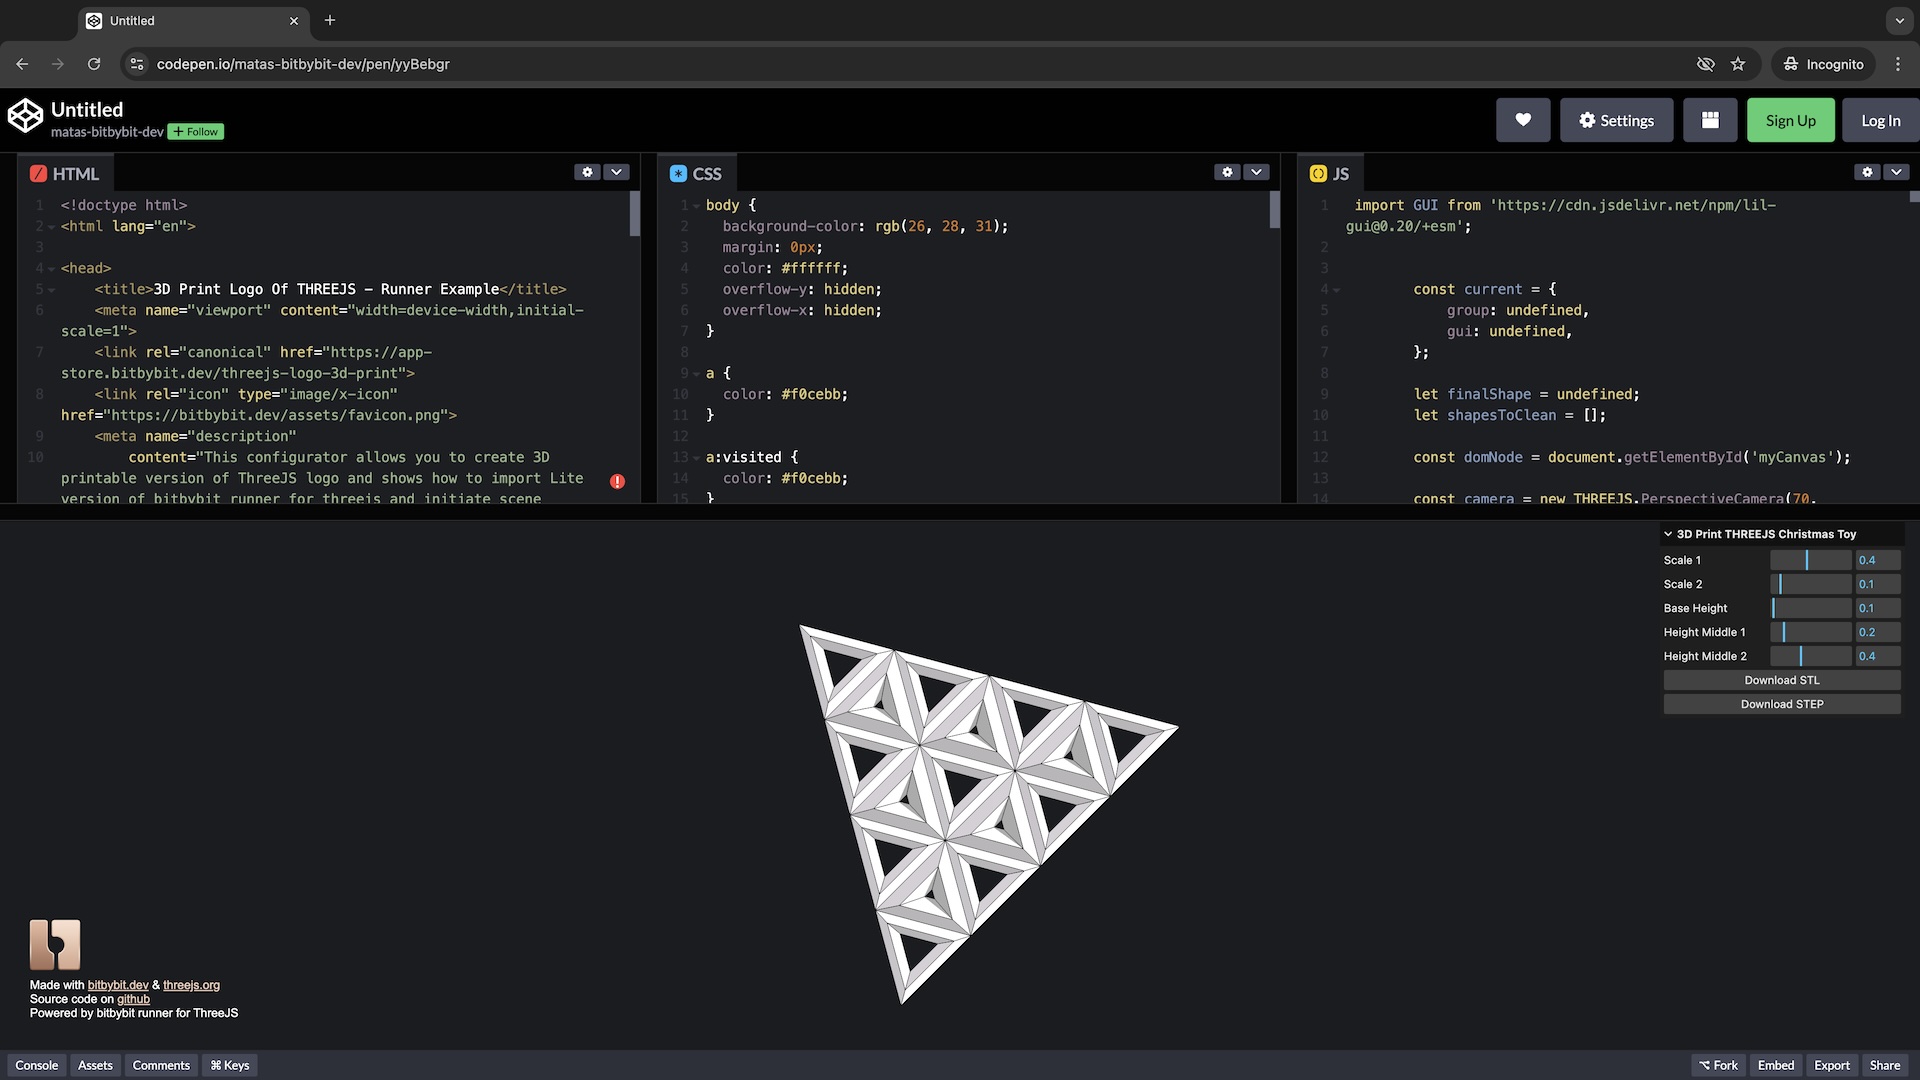Collapse 3D Print THREEJS Christmas Toy panel
The height and width of the screenshot is (1080, 1920).
(1782, 534)
